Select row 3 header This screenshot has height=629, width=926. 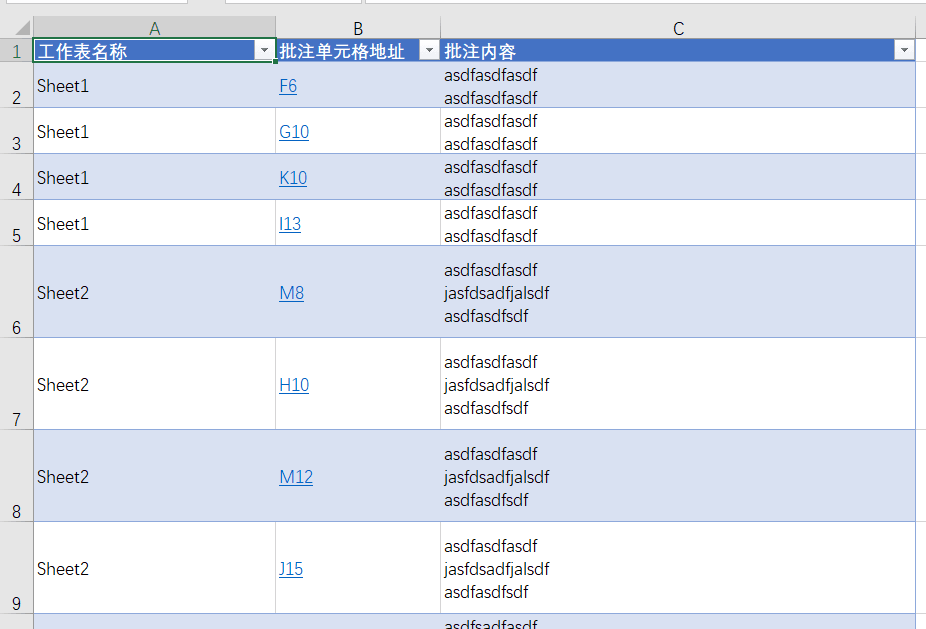tap(17, 131)
